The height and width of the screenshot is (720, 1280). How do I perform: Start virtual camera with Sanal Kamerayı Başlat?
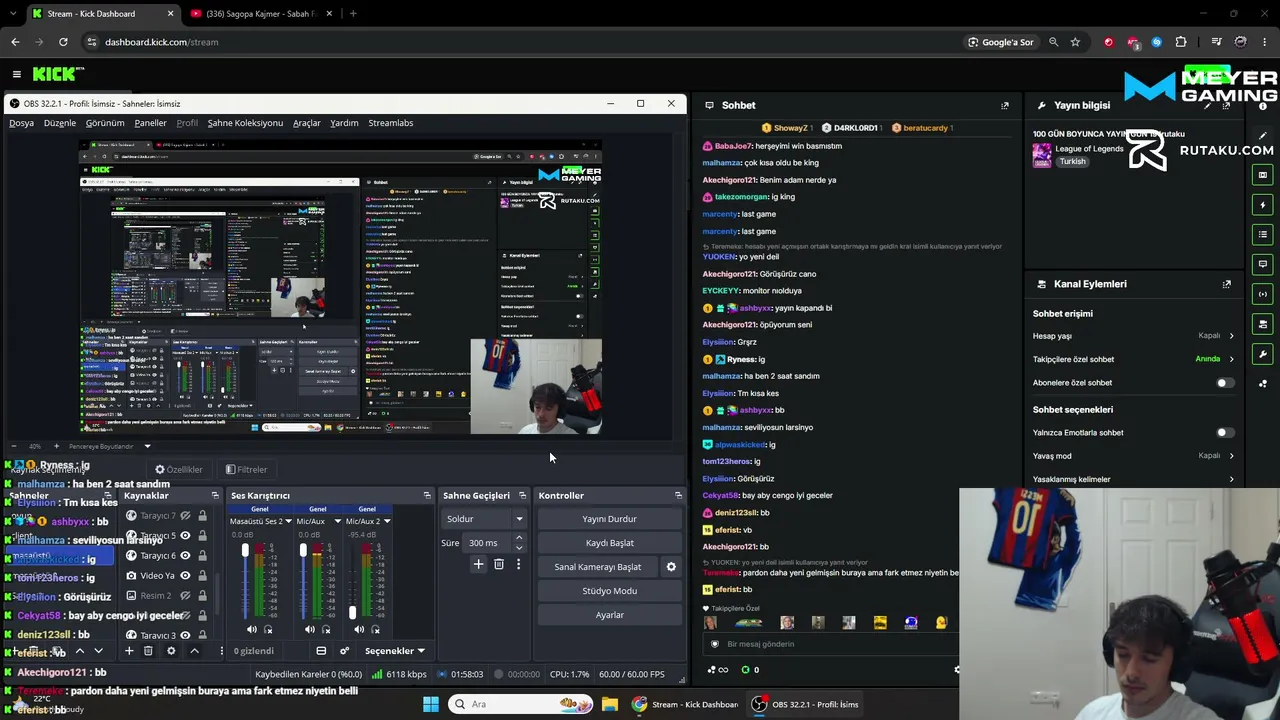pyautogui.click(x=598, y=567)
